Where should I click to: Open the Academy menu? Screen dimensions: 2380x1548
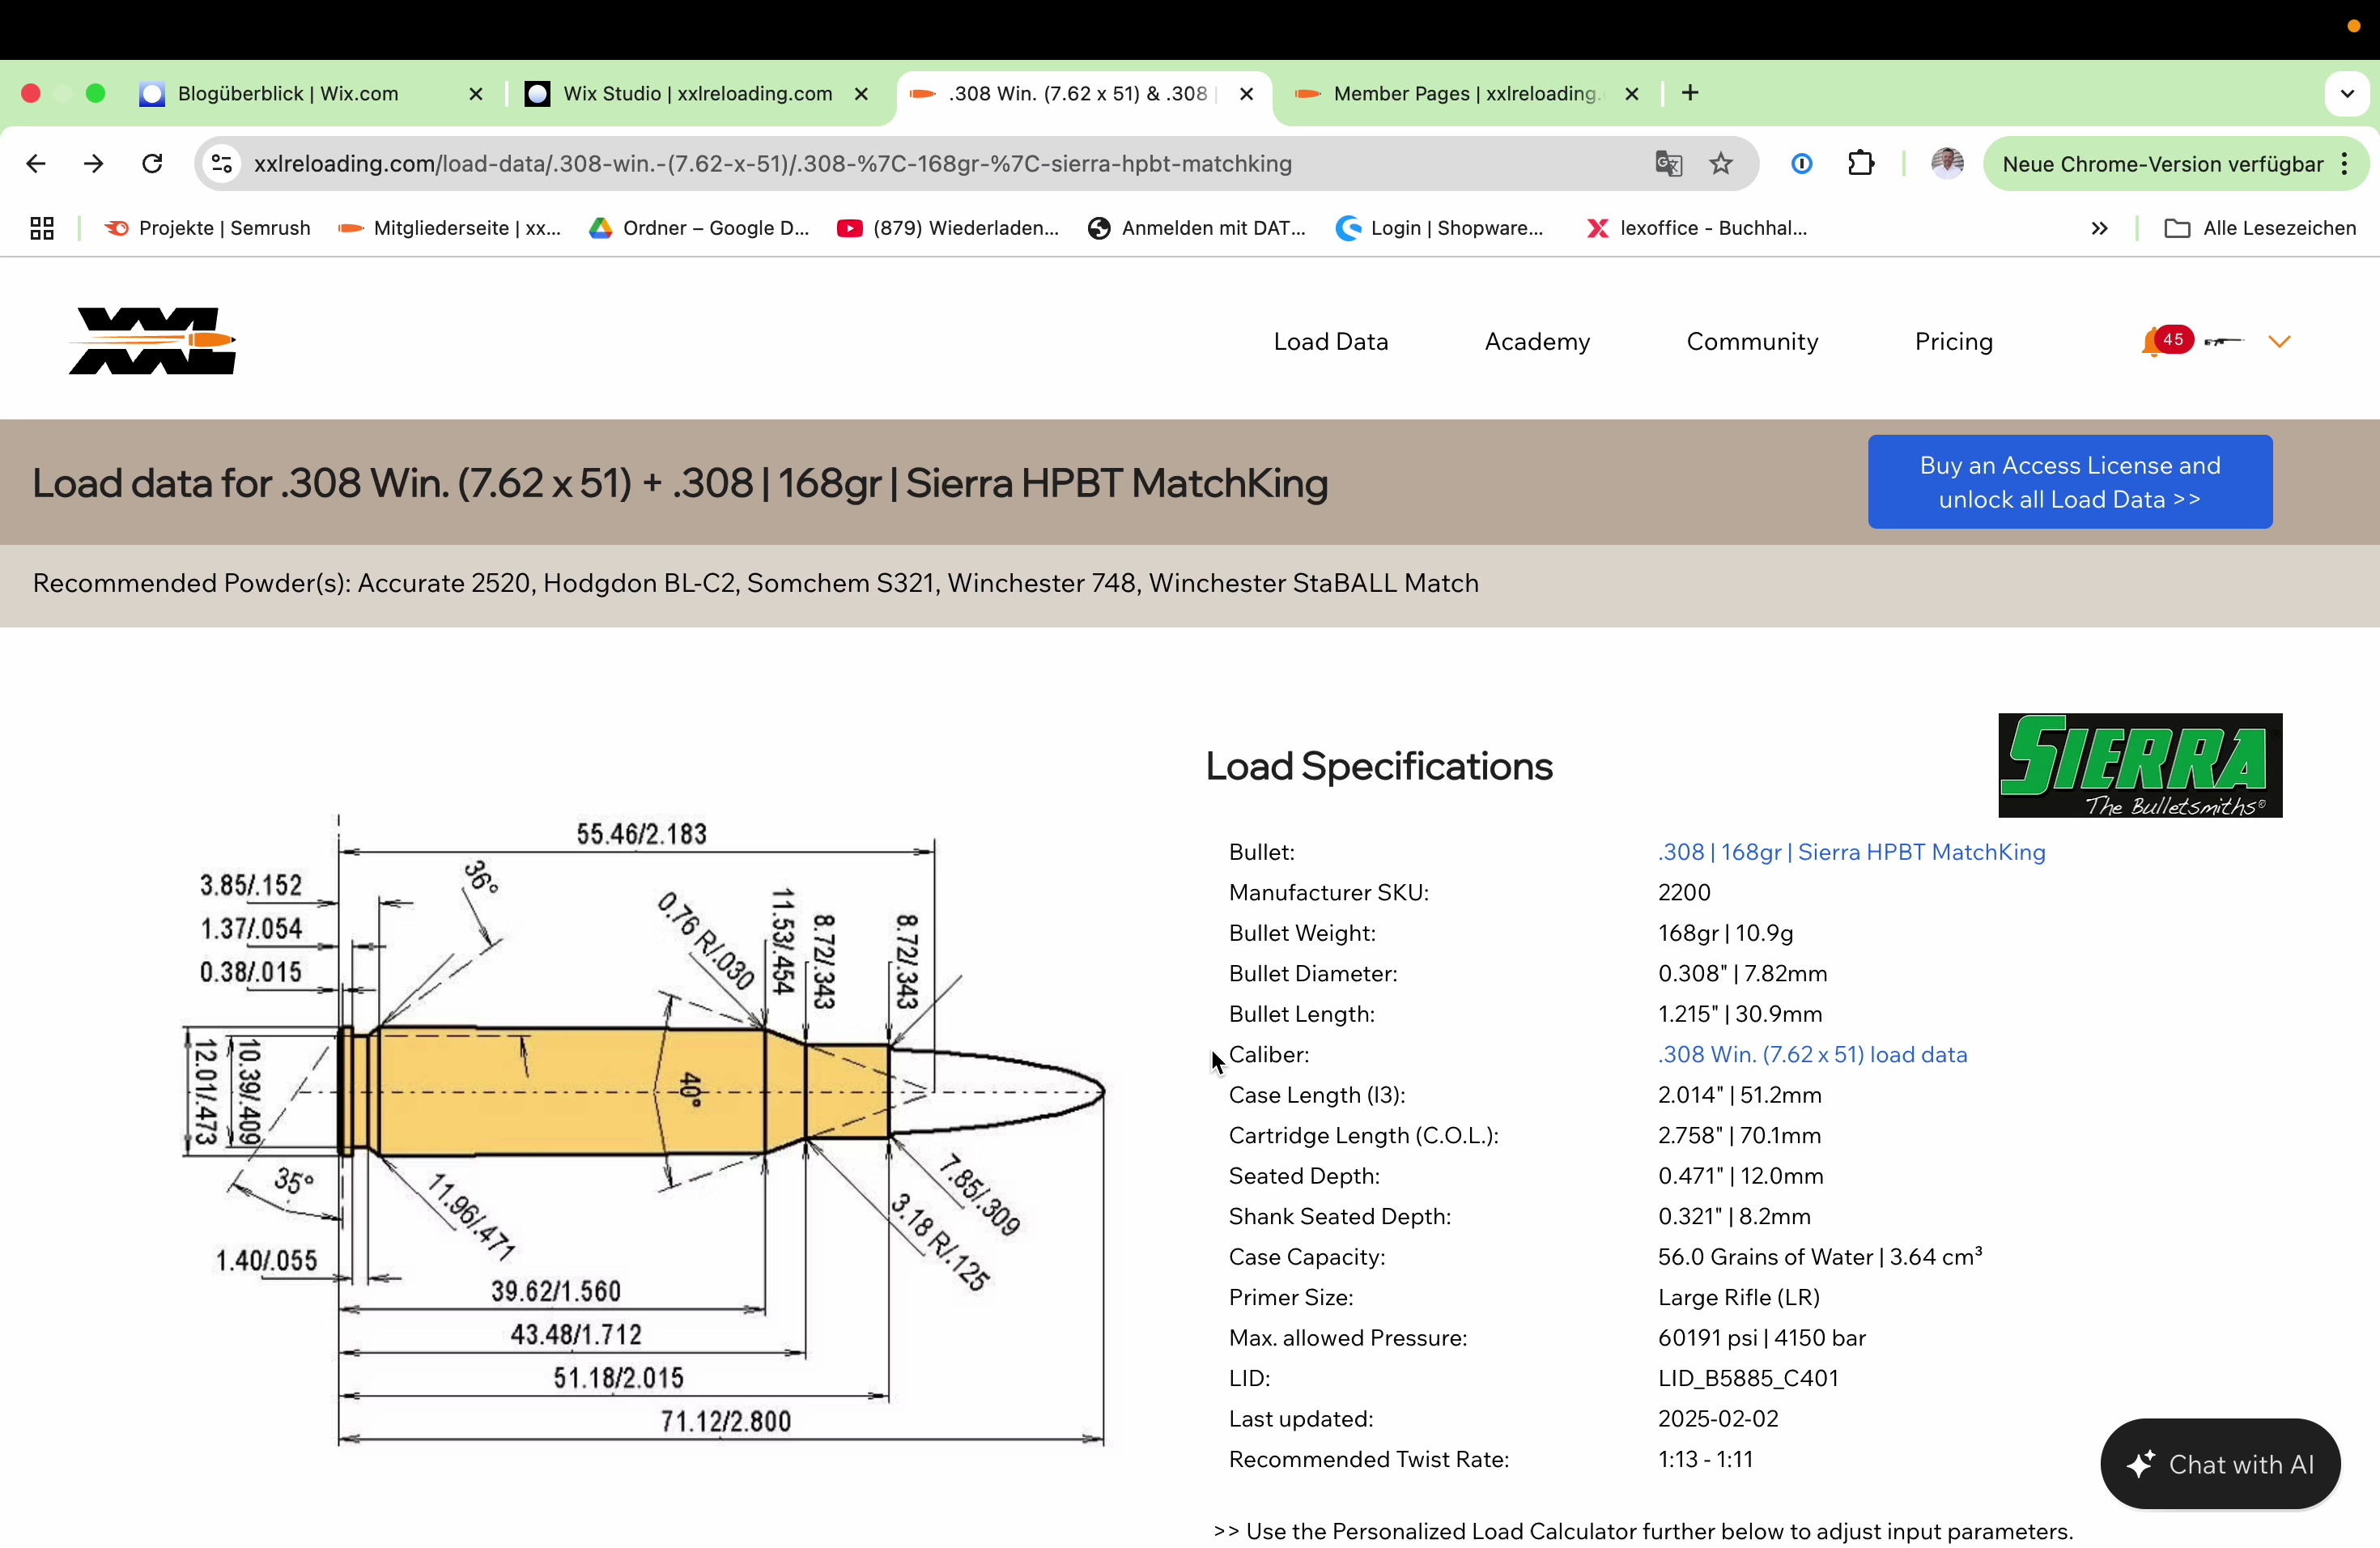tap(1537, 342)
